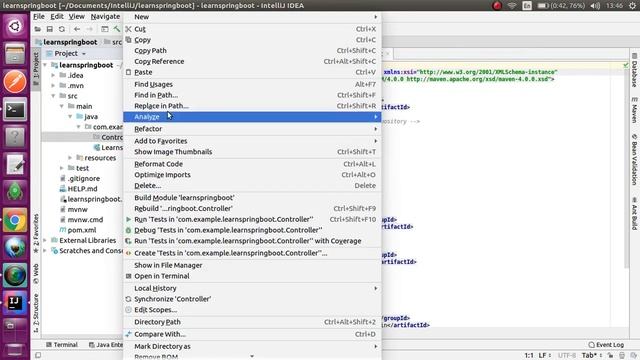Open Files manager from the dock
This screenshot has height=360, width=640.
click(x=15, y=54)
